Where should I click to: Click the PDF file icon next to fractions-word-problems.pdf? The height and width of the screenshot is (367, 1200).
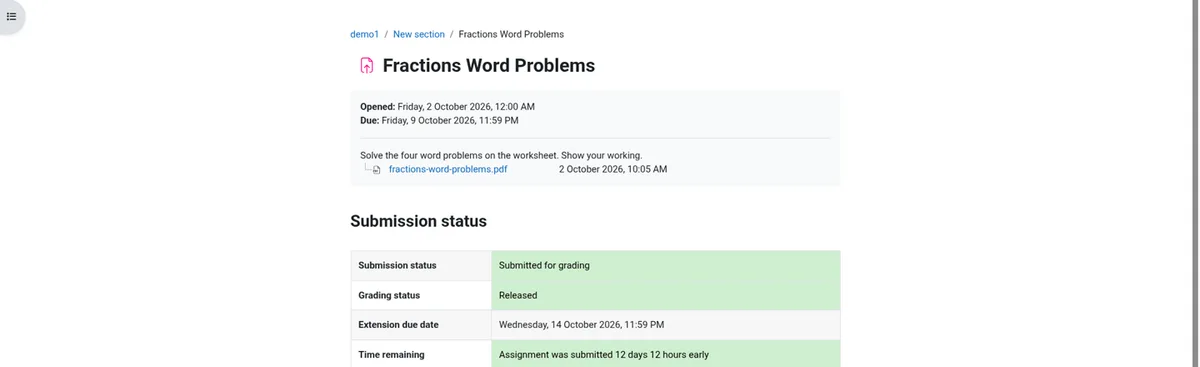[377, 170]
